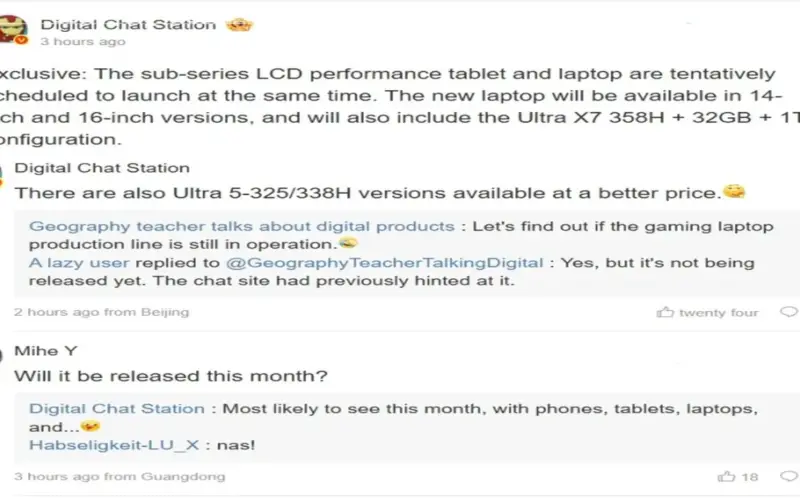Click emoji after "at a better price."
800x500 pixels.
(x=735, y=191)
